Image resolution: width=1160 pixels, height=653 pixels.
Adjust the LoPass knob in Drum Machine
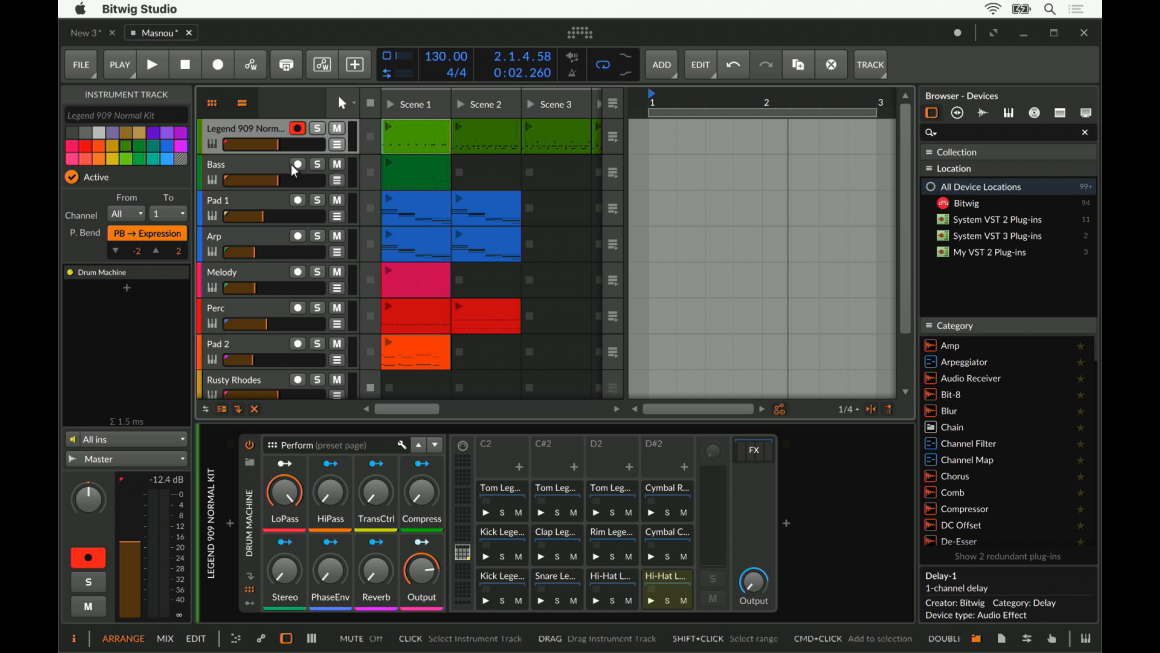click(x=285, y=492)
